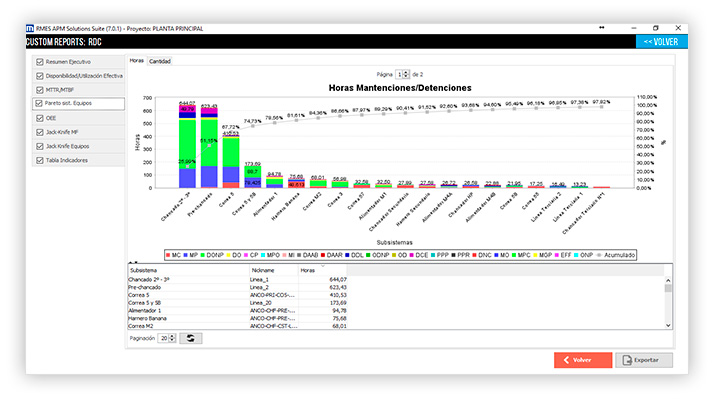Sort table by Horas column header
The image size is (716, 399).
[x=322, y=270]
